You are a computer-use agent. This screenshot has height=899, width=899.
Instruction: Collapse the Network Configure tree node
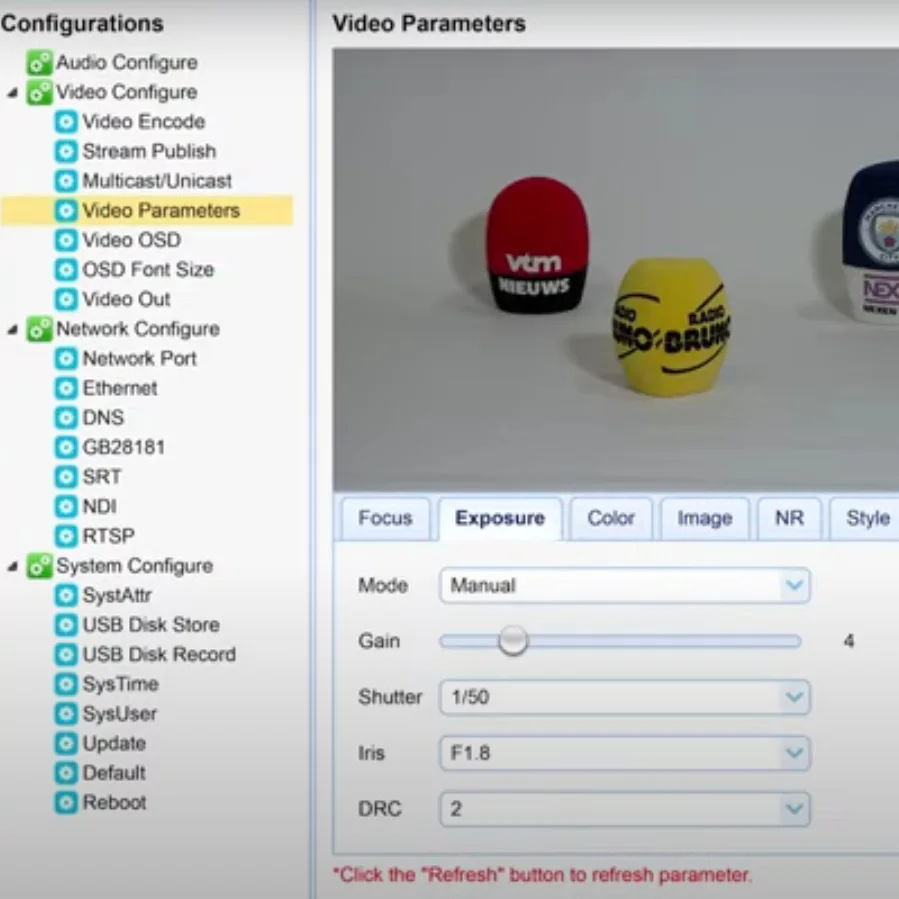(x=13, y=330)
